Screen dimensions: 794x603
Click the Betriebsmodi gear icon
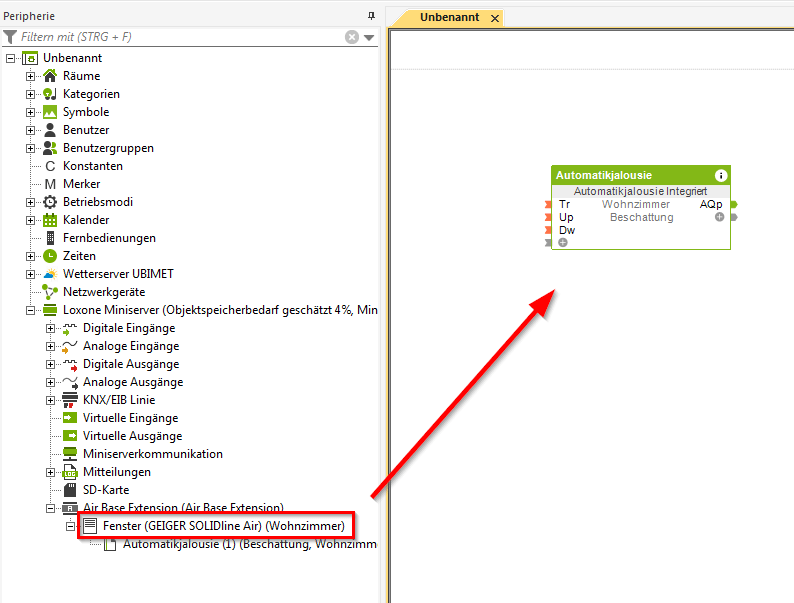50,202
